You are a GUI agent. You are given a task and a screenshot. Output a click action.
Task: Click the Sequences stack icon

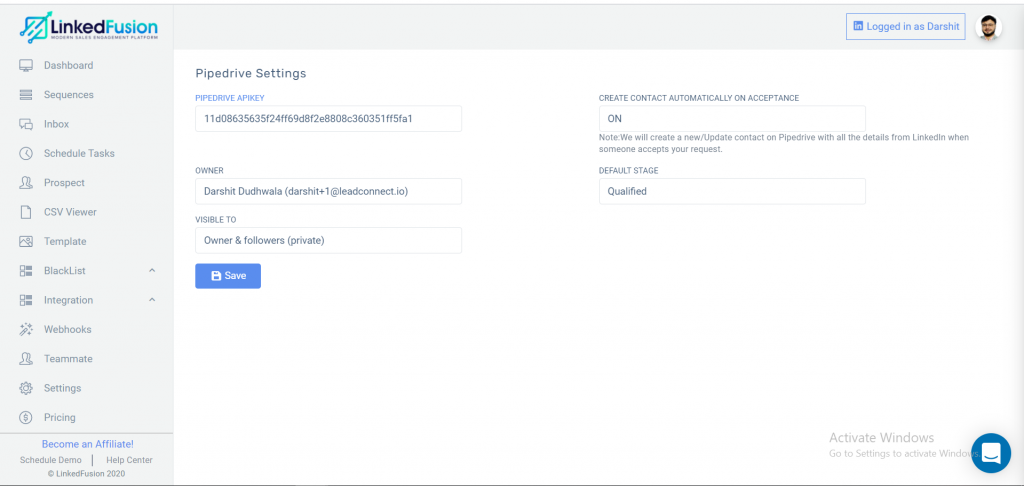26,95
